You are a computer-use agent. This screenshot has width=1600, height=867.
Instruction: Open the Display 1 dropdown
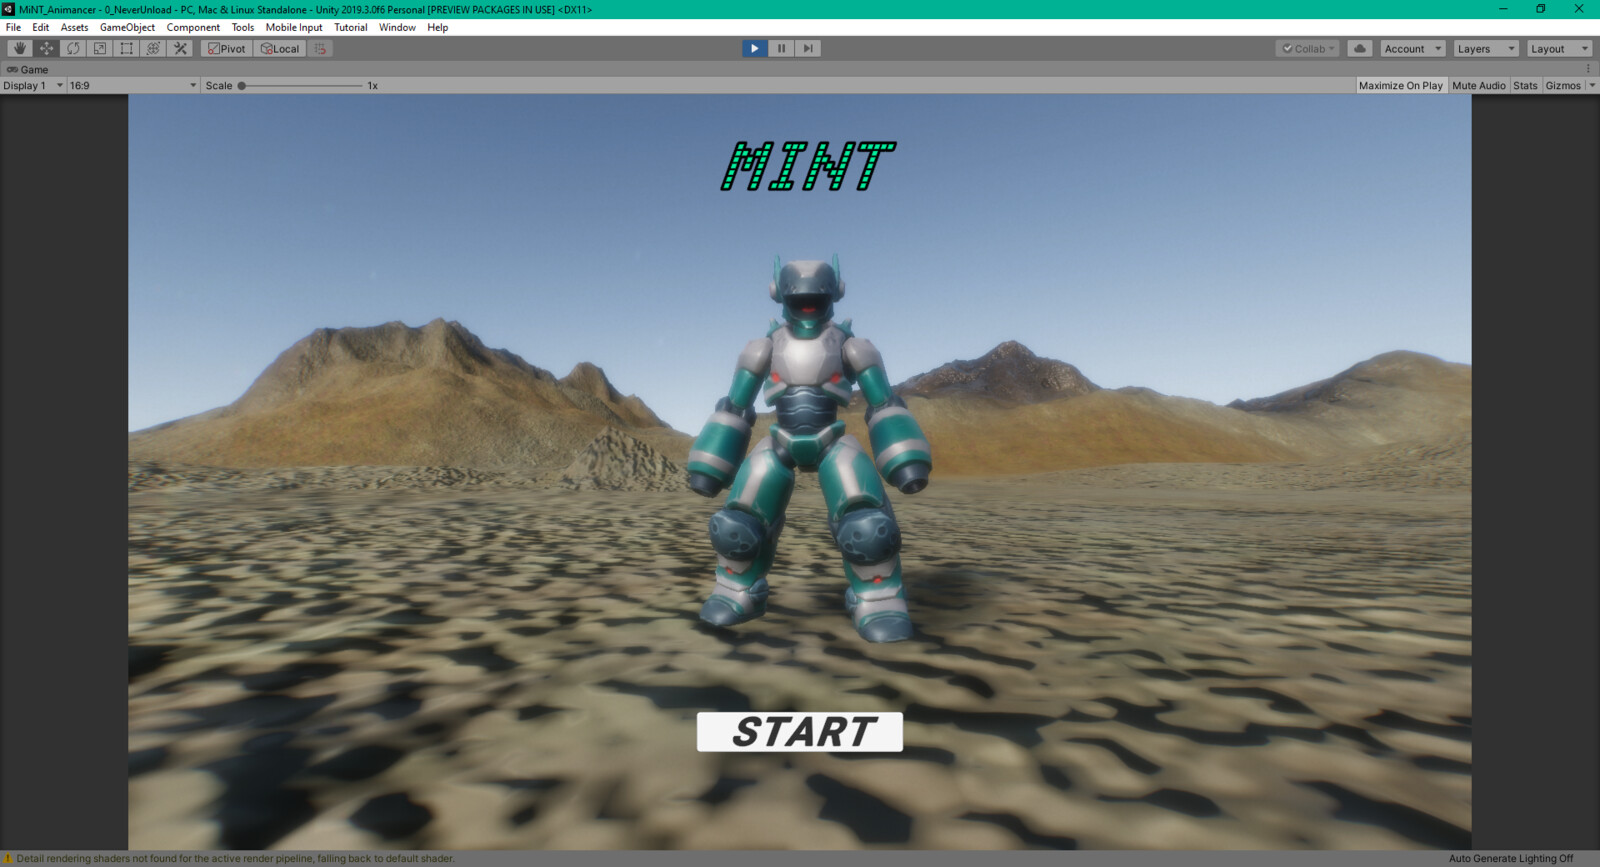pyautogui.click(x=33, y=85)
